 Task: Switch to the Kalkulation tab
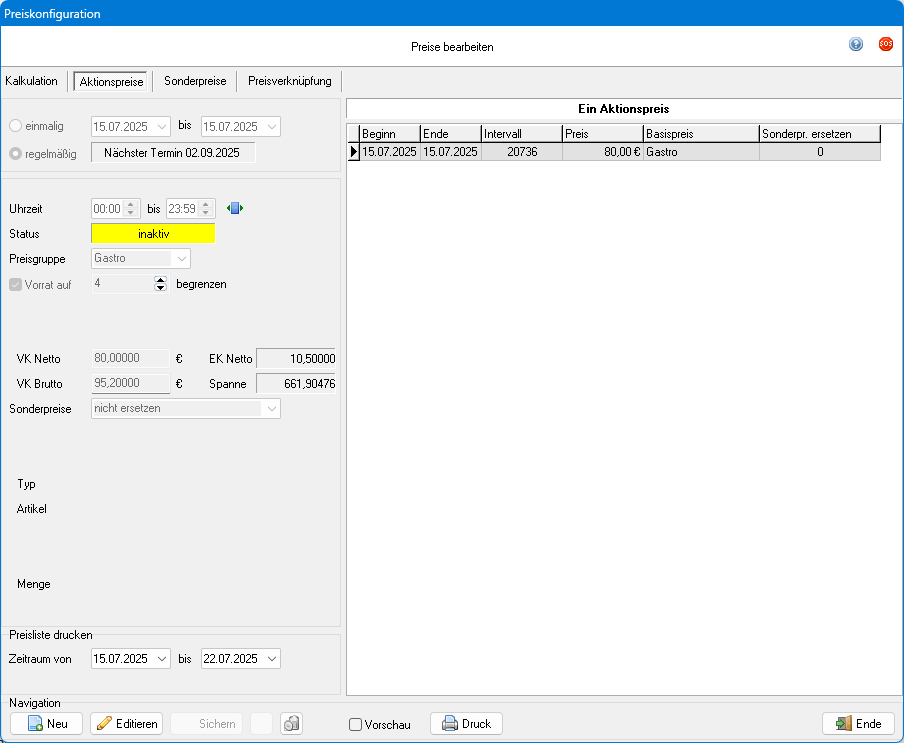click(32, 81)
